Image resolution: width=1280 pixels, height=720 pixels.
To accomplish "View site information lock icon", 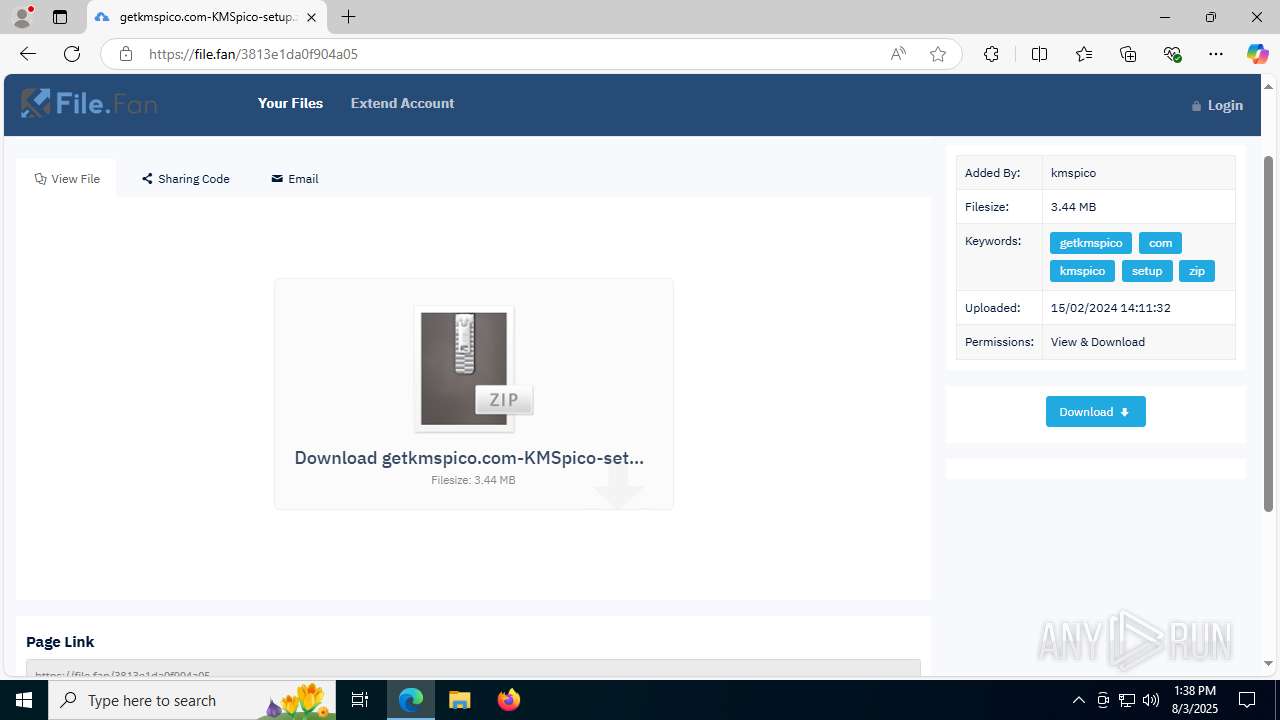I will tap(125, 54).
